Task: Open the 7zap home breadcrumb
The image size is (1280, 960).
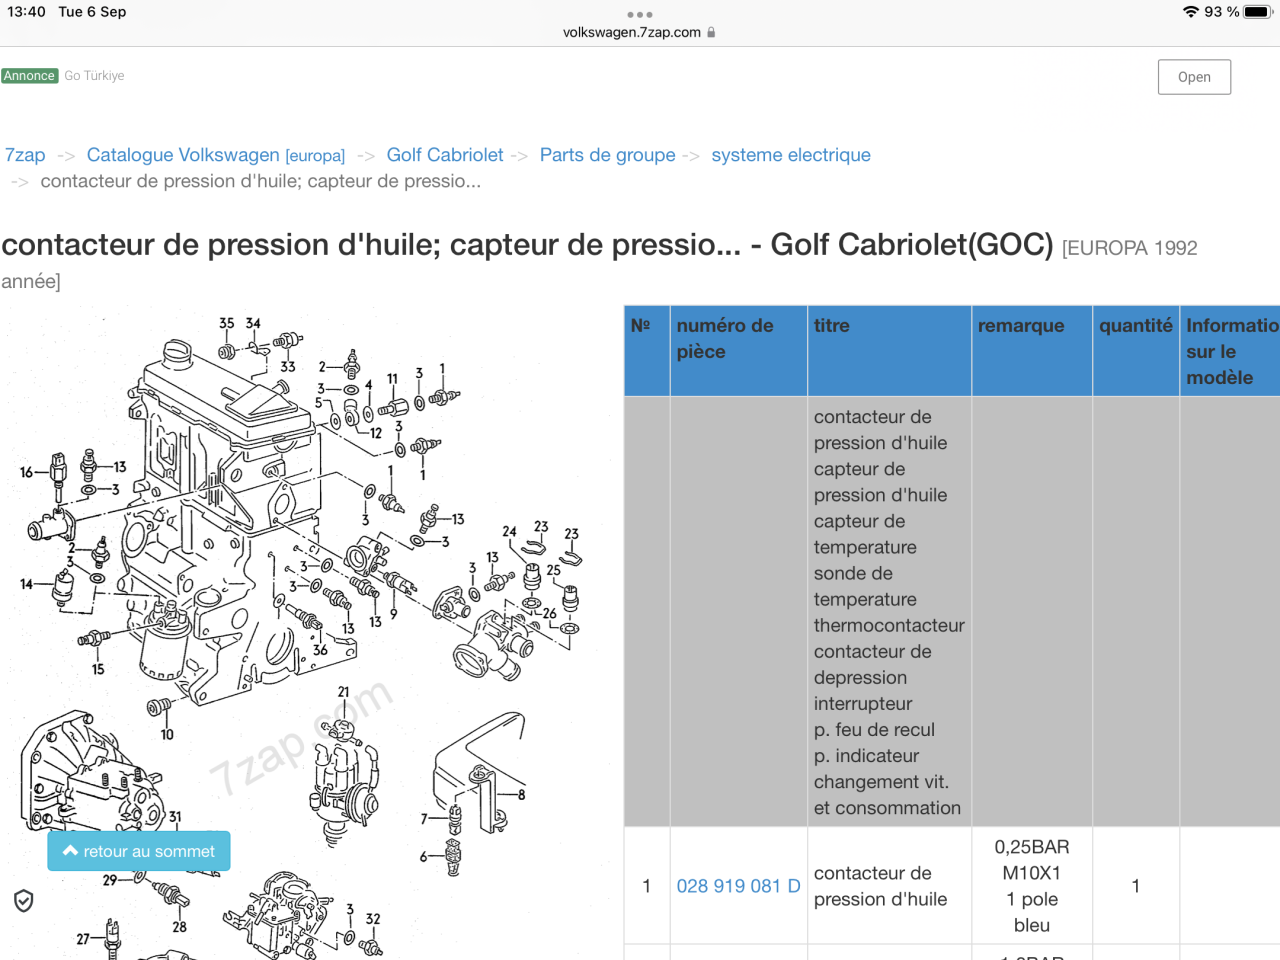Action: click(25, 155)
